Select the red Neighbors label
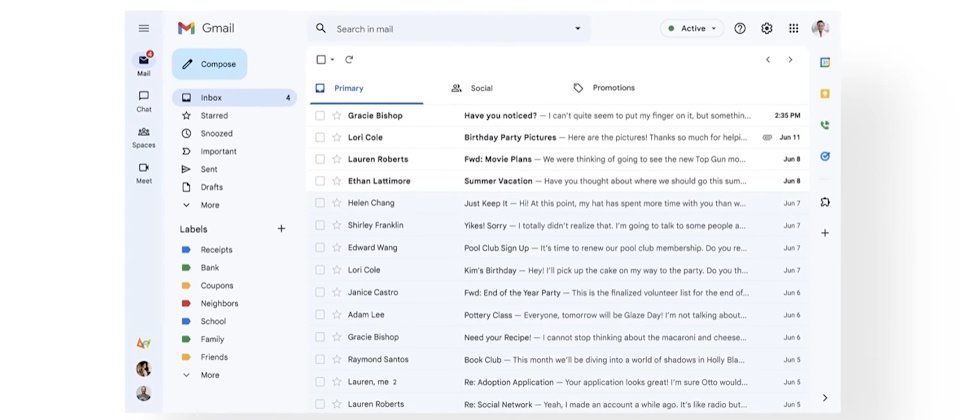Image resolution: width=960 pixels, height=420 pixels. (219, 303)
